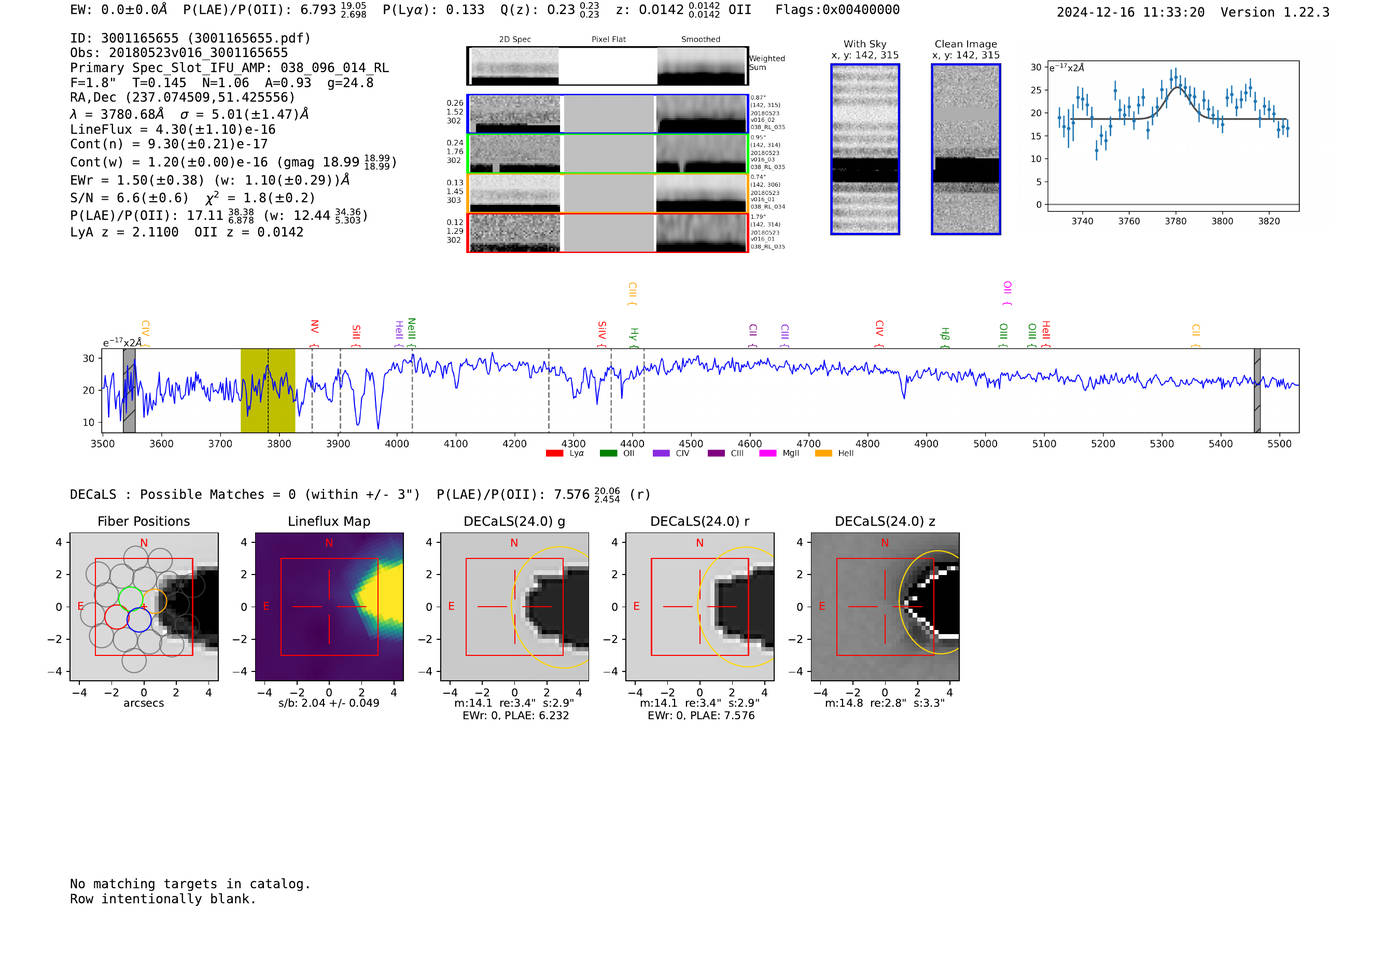Image resolution: width=1400 pixels, height=953 pixels.
Task: Click the yellow highlighted band in the spectrum
Action: [x=268, y=391]
